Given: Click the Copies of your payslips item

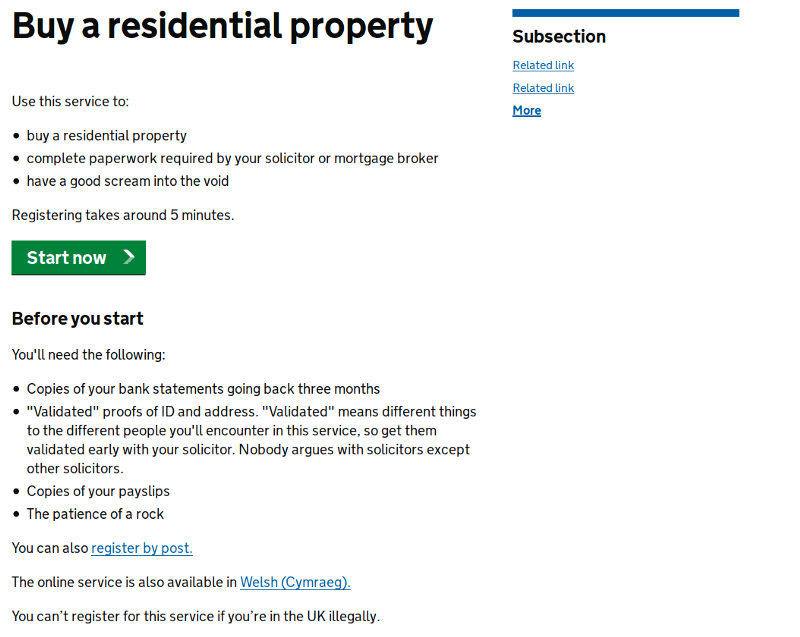Looking at the screenshot, I should click(98, 491).
